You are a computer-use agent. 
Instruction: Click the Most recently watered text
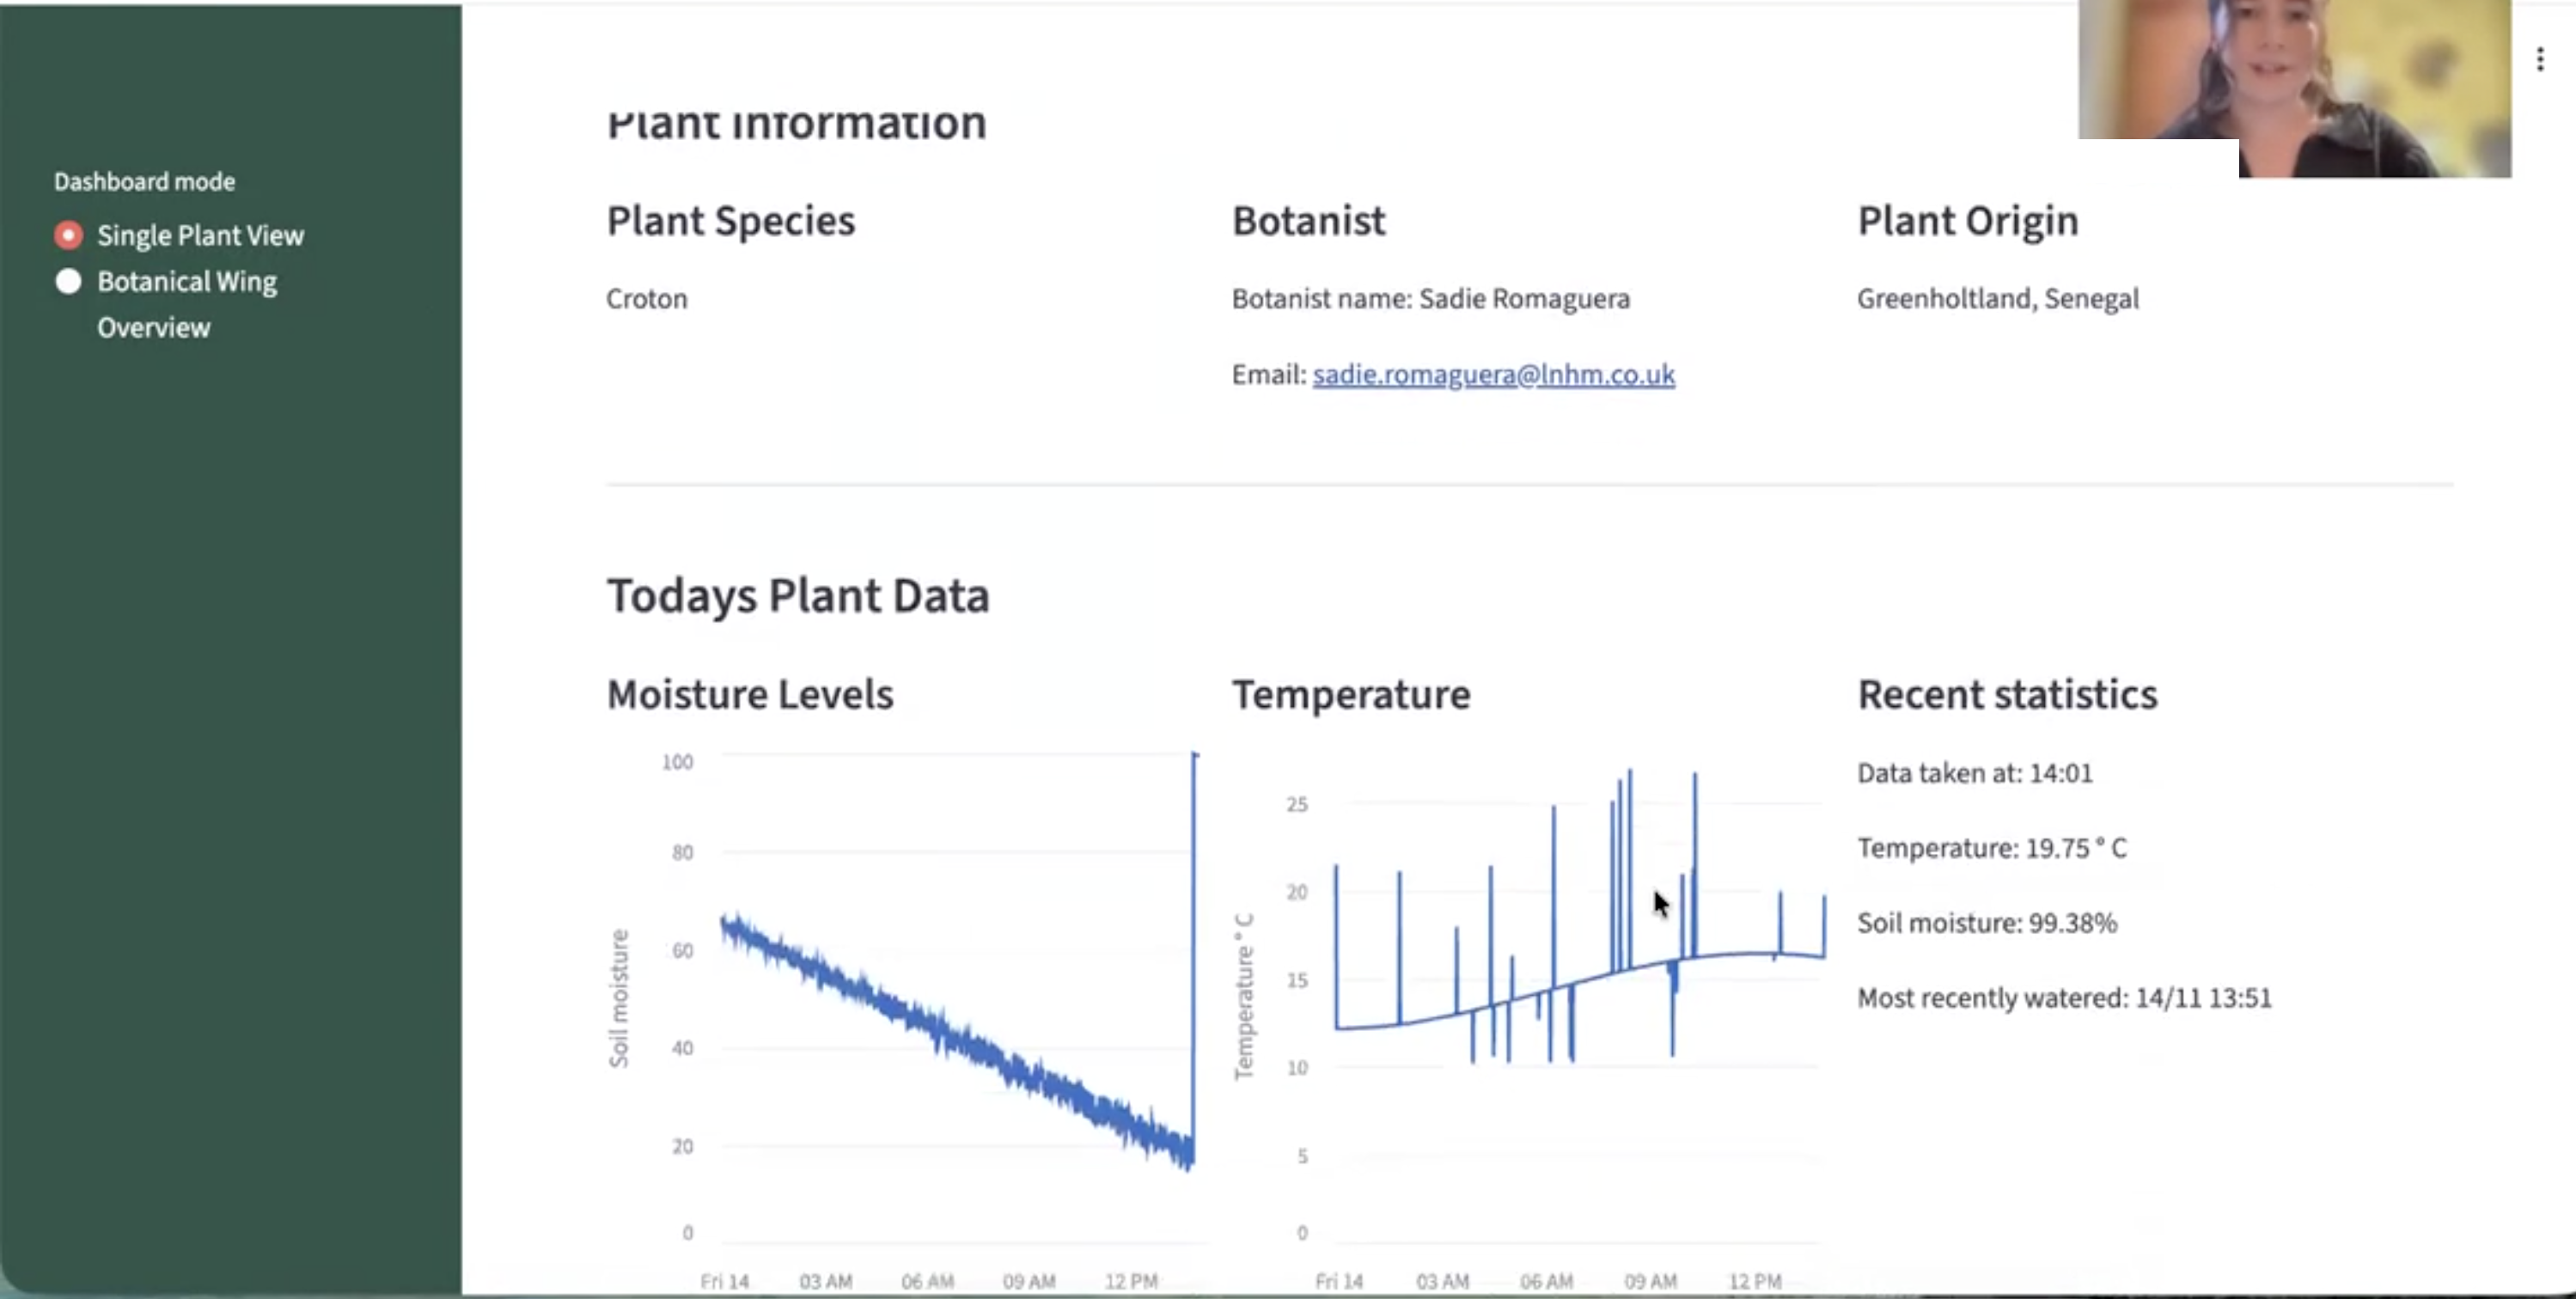[x=2063, y=998]
